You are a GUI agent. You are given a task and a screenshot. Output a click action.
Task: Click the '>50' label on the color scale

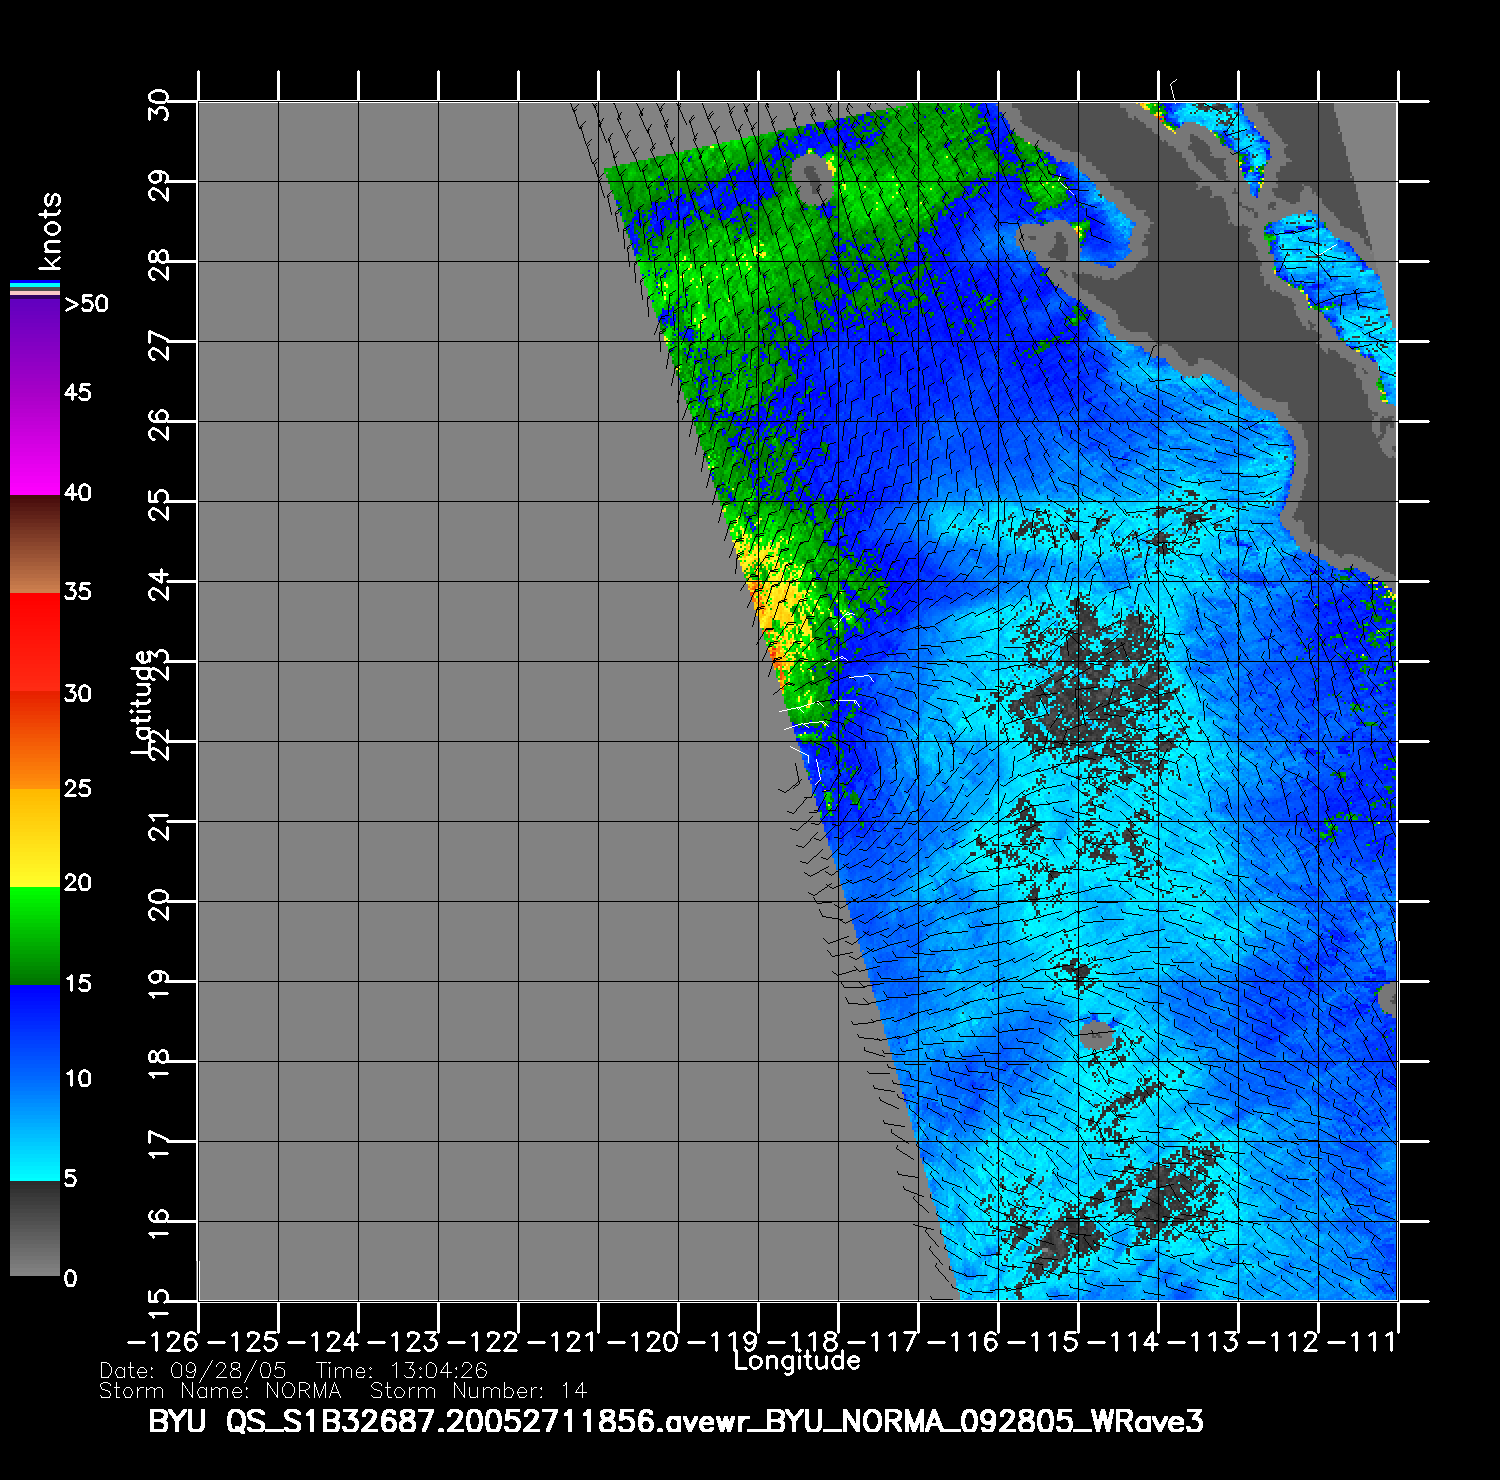(x=86, y=304)
